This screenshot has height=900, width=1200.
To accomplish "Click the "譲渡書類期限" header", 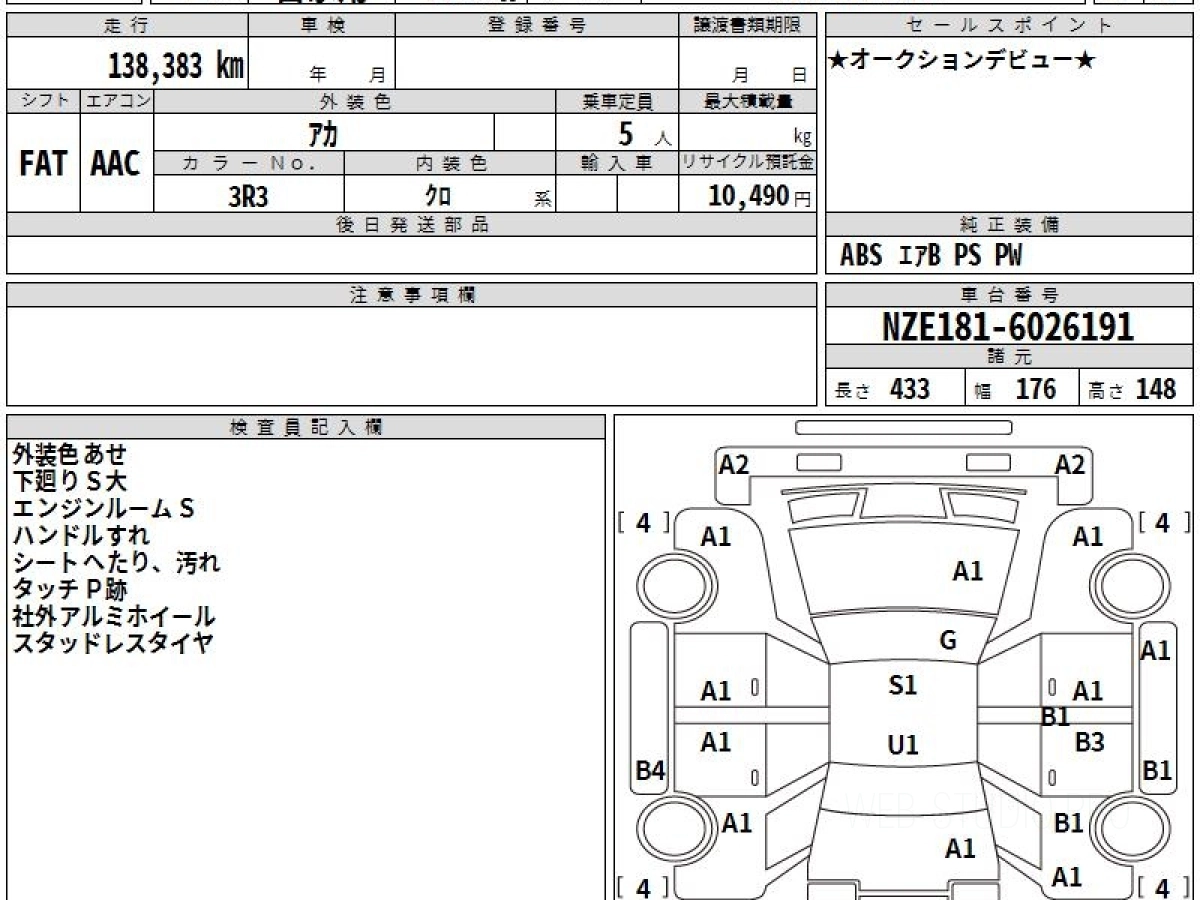I will 747,25.
